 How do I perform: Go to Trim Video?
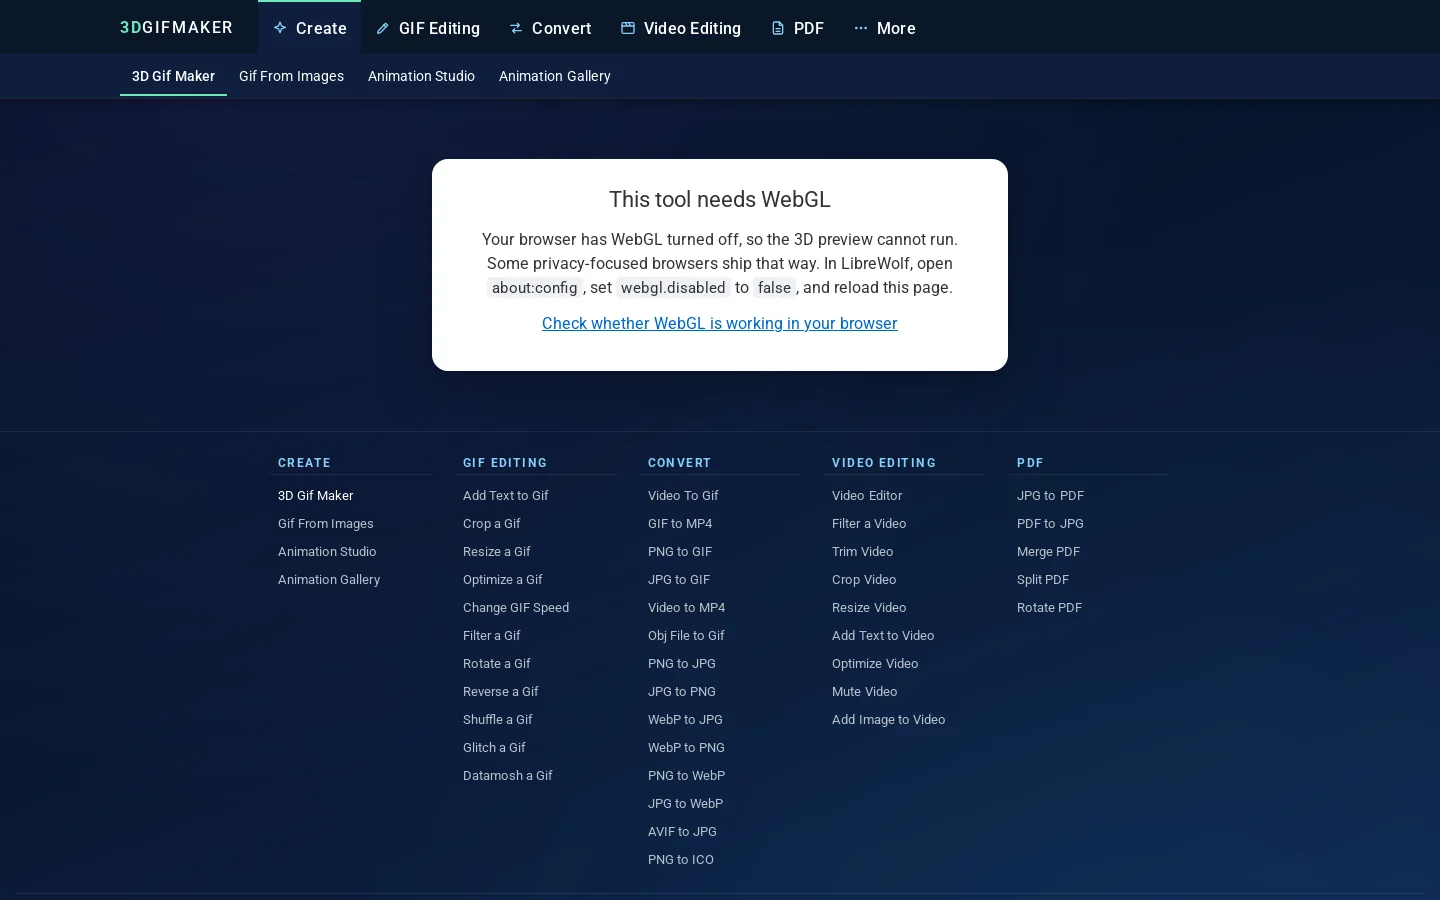coord(863,551)
